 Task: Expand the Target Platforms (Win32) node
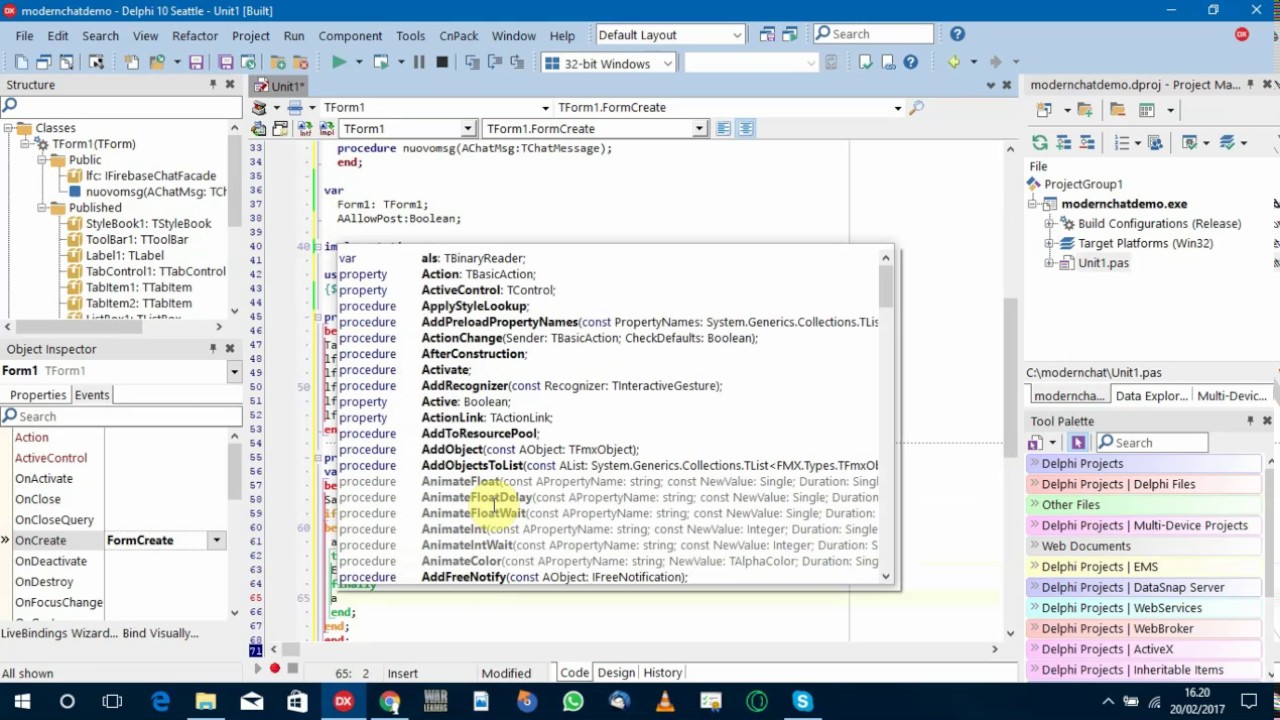pos(1049,243)
